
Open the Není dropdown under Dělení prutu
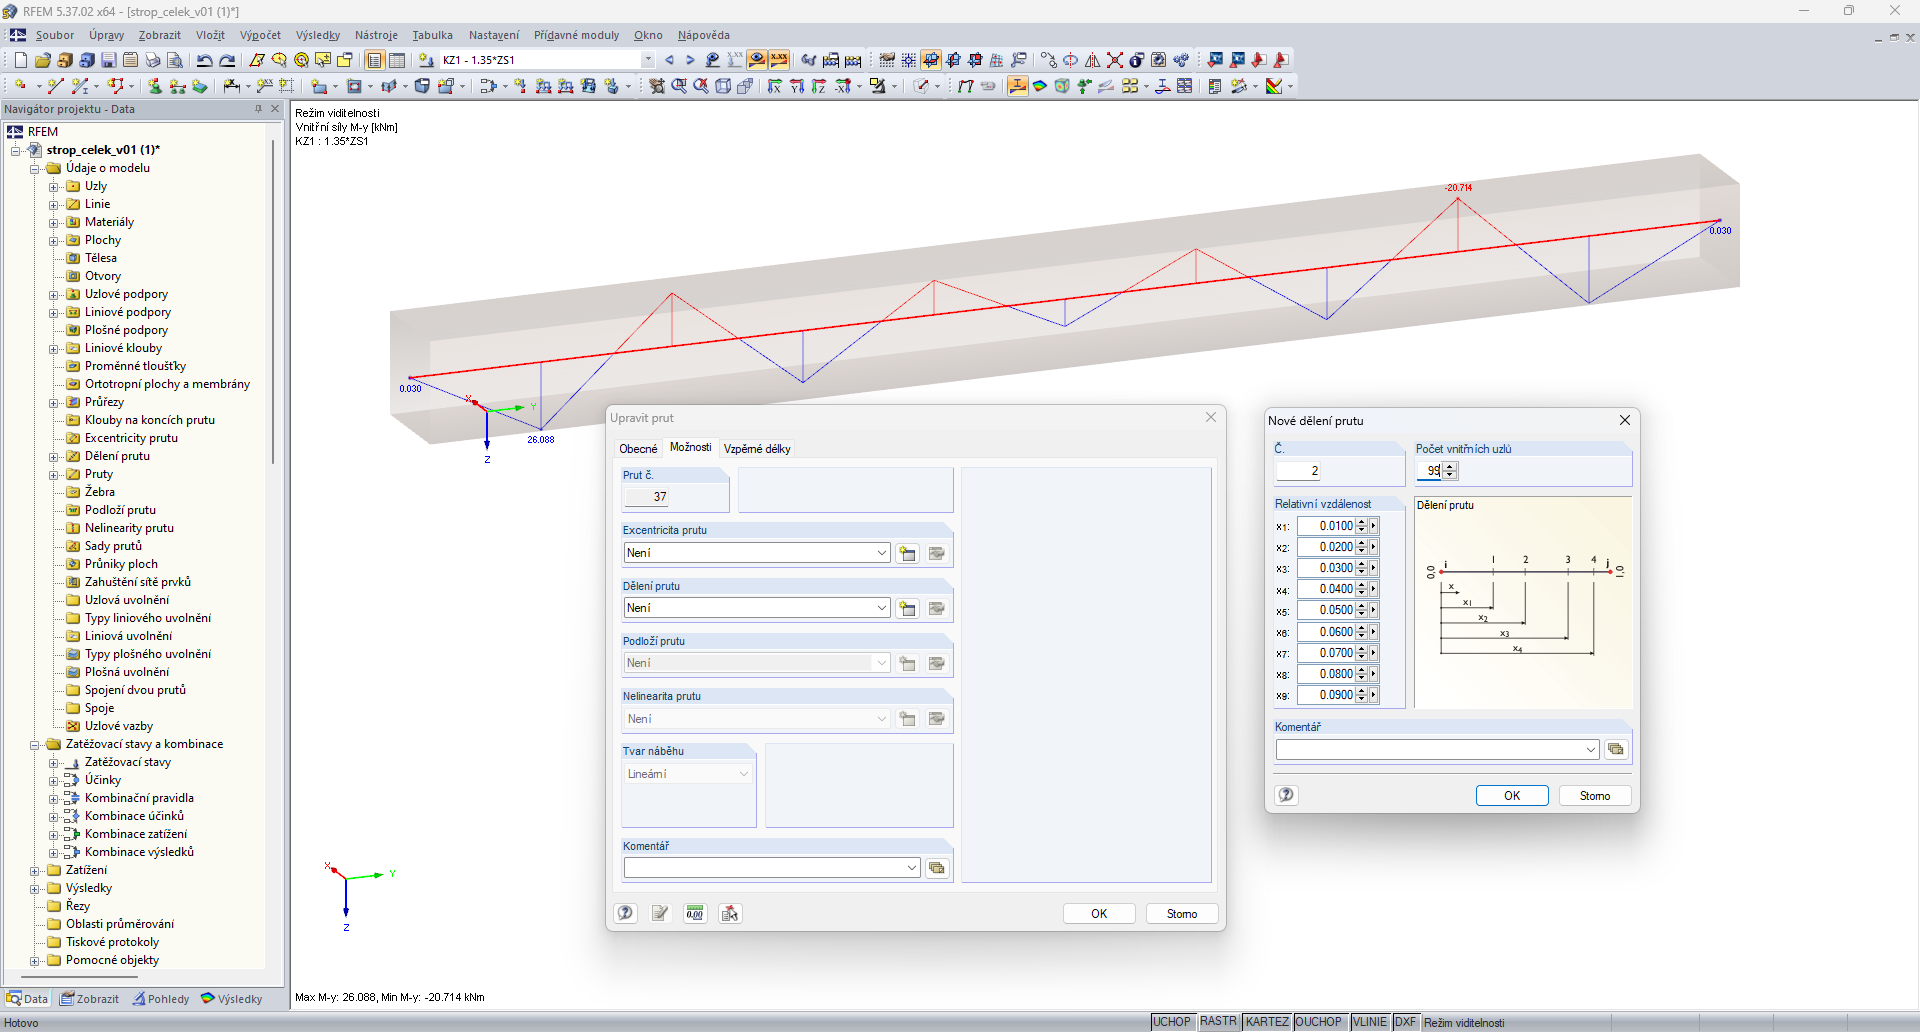click(881, 607)
